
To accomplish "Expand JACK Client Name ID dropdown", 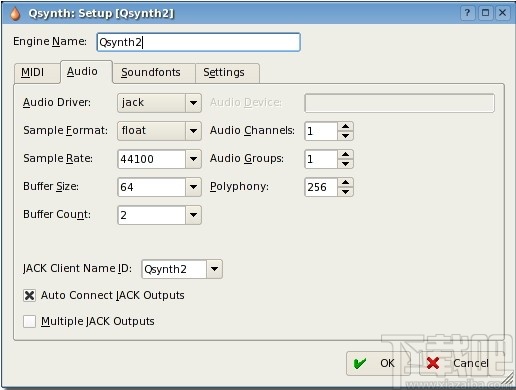I will (x=214, y=269).
